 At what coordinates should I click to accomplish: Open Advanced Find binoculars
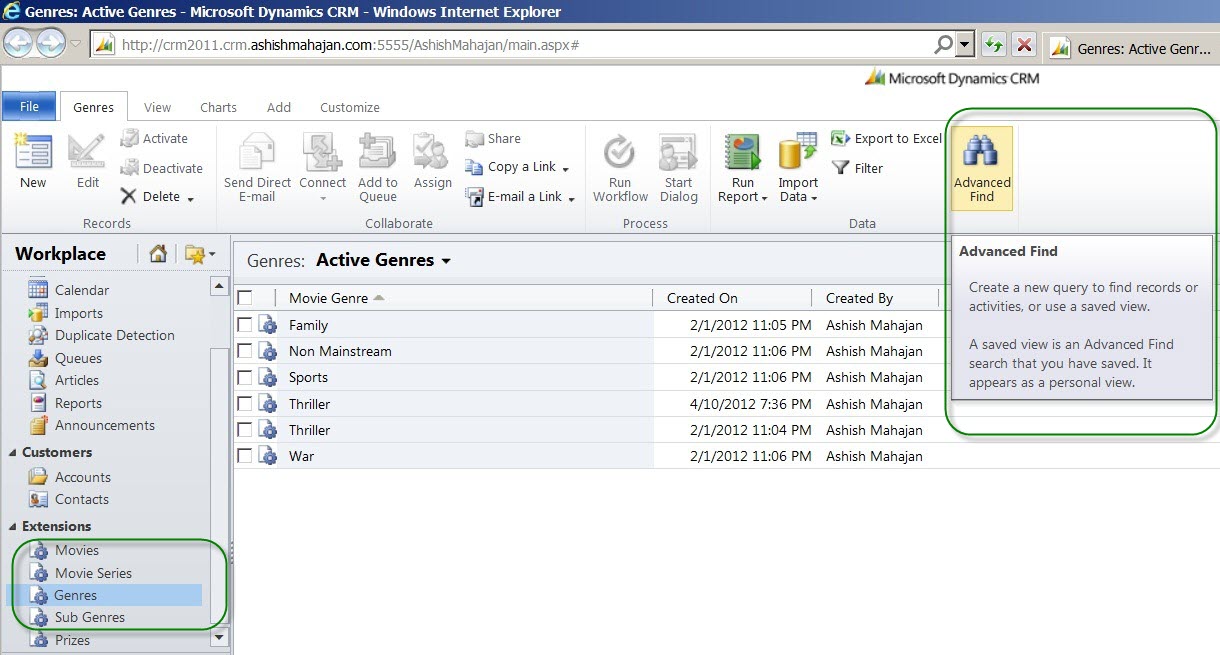[x=982, y=168]
